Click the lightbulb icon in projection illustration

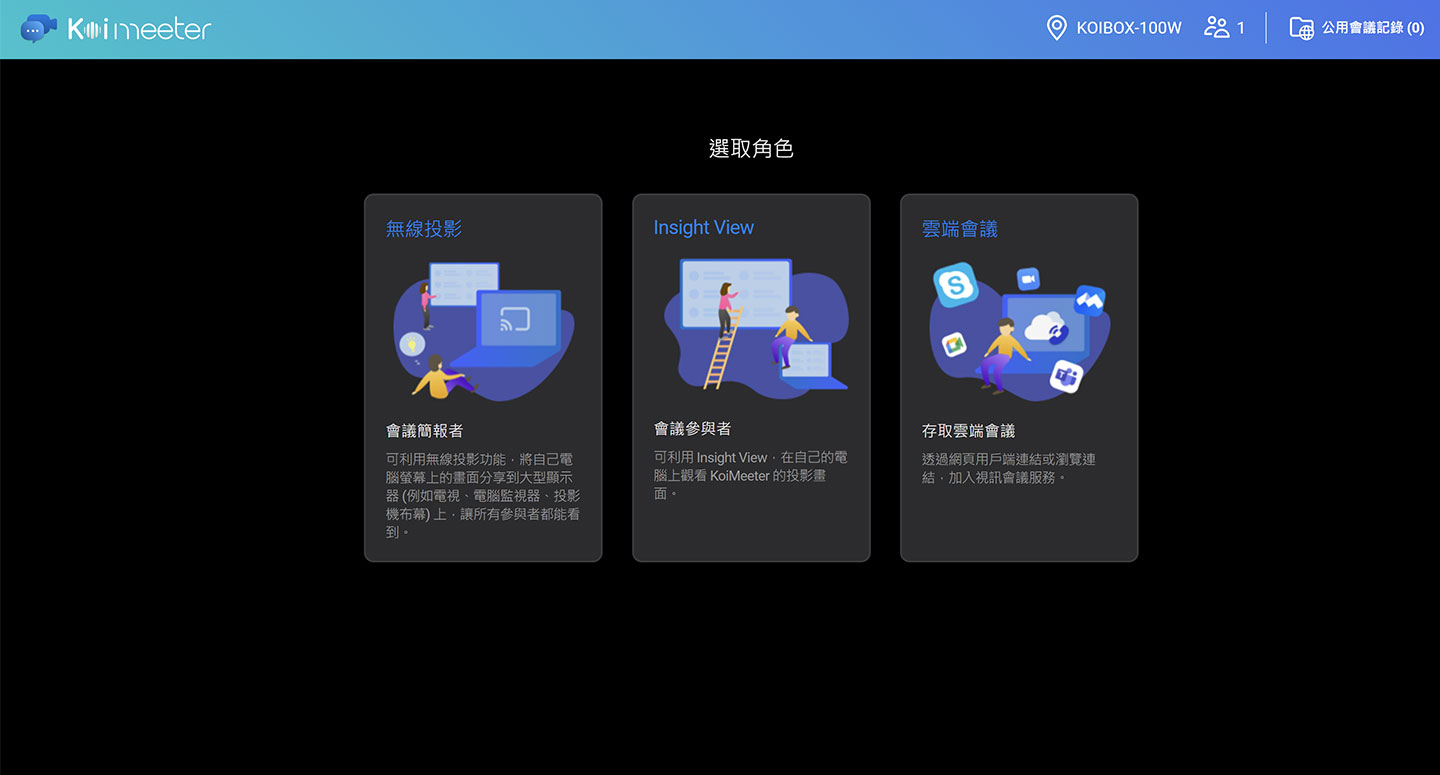tap(412, 345)
